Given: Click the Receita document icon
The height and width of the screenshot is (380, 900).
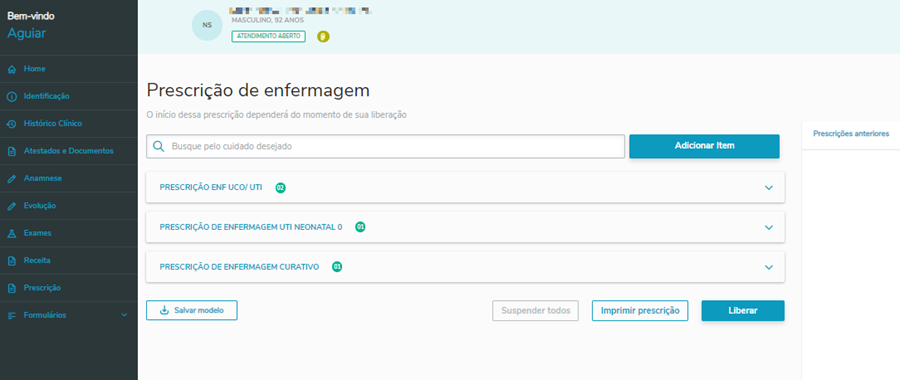Looking at the screenshot, I should pos(11,261).
